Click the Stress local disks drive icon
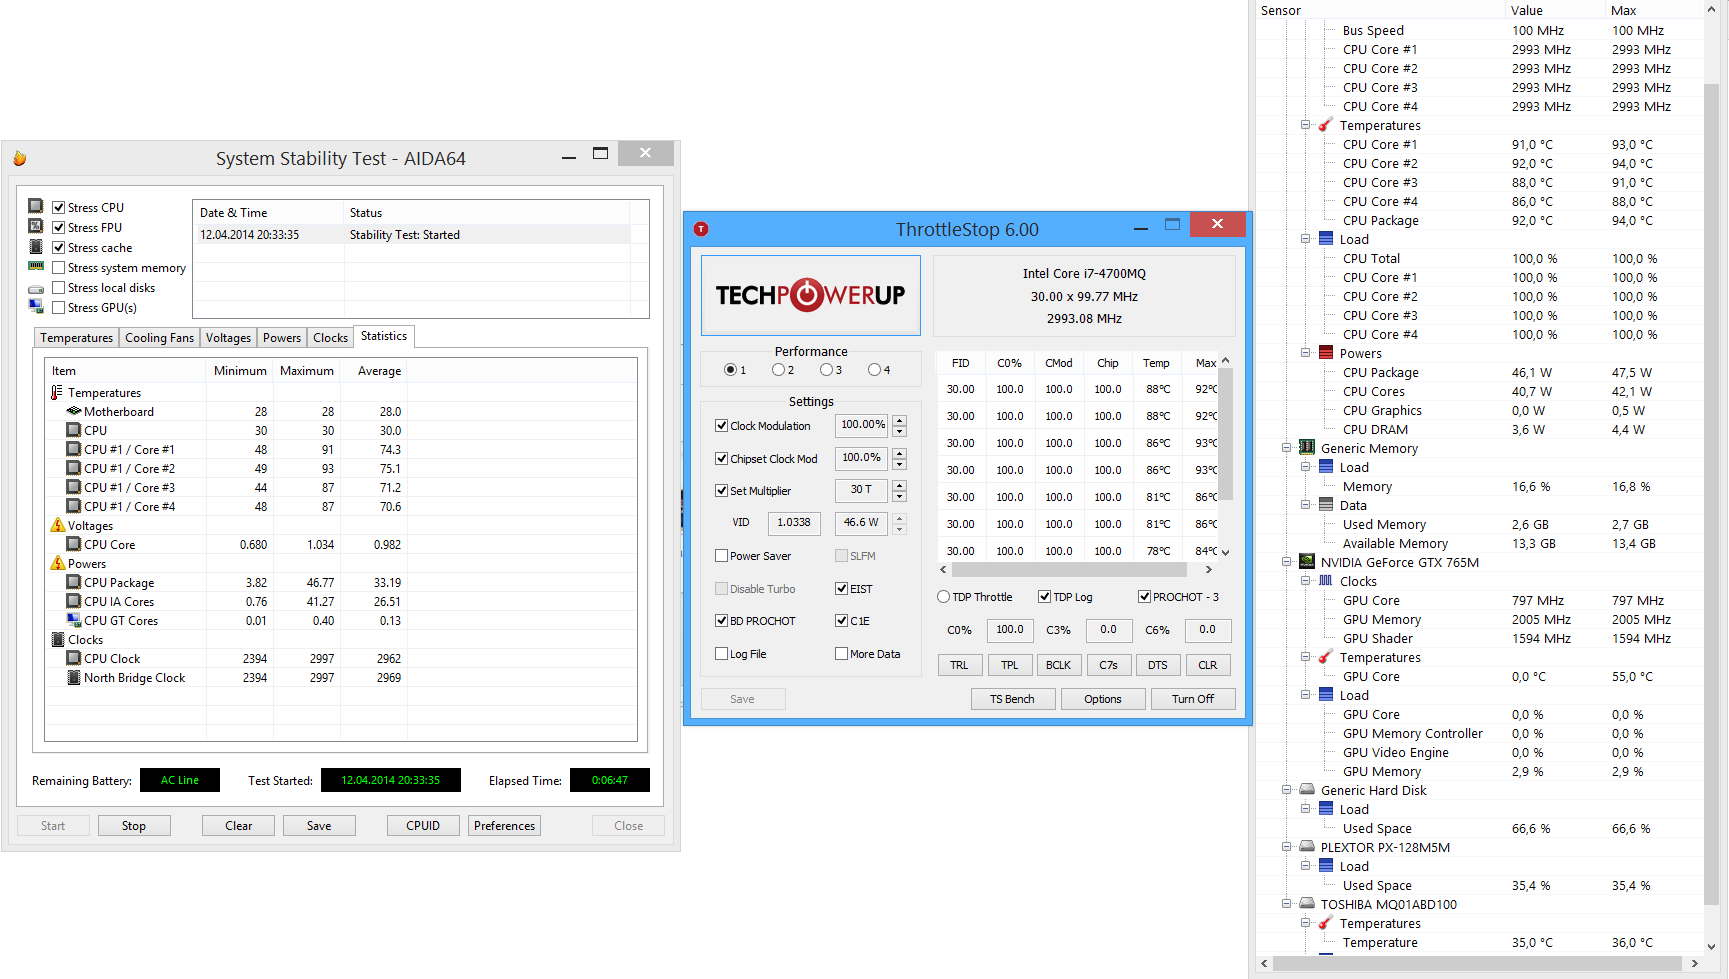 (36, 288)
